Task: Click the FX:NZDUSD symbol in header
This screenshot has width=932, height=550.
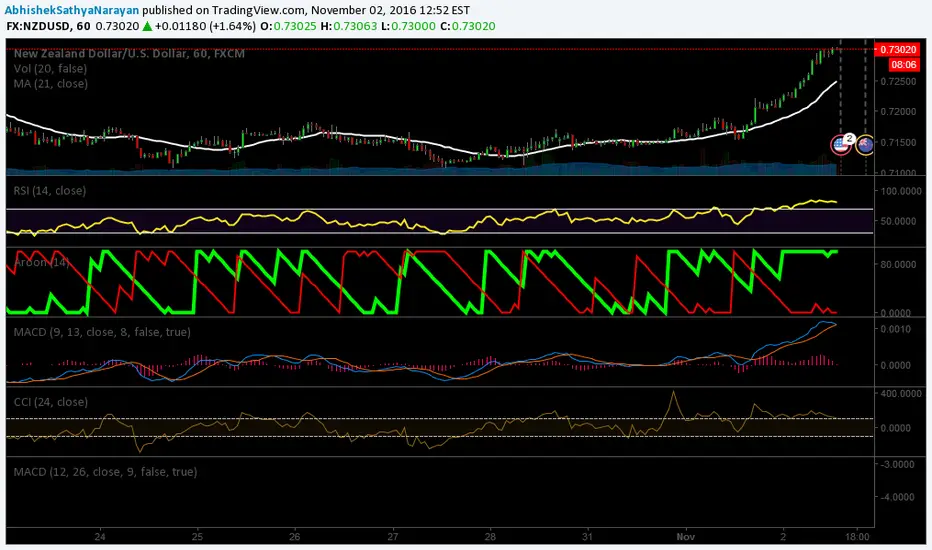Action: (x=39, y=26)
